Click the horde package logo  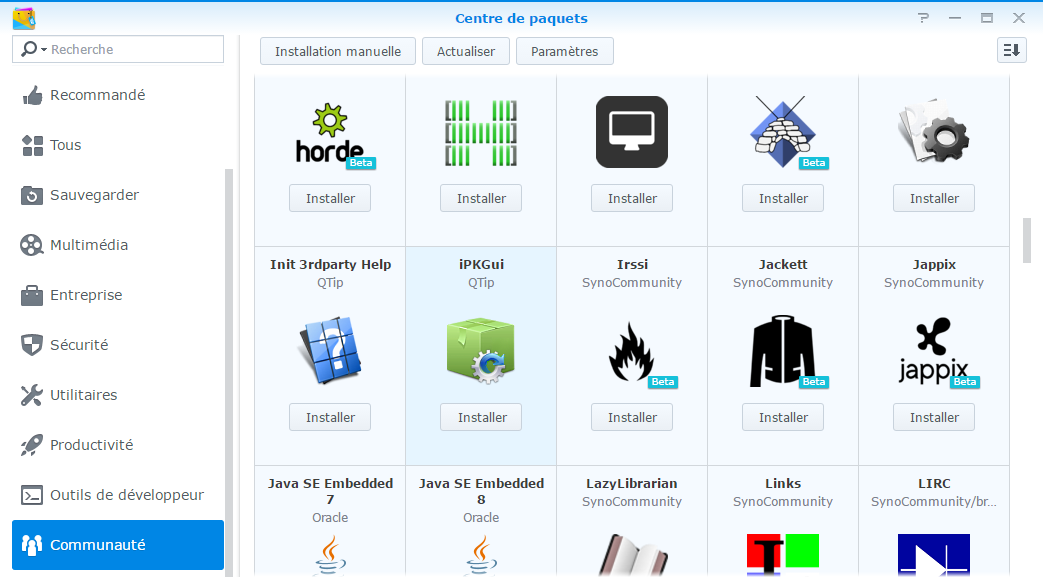[331, 134]
